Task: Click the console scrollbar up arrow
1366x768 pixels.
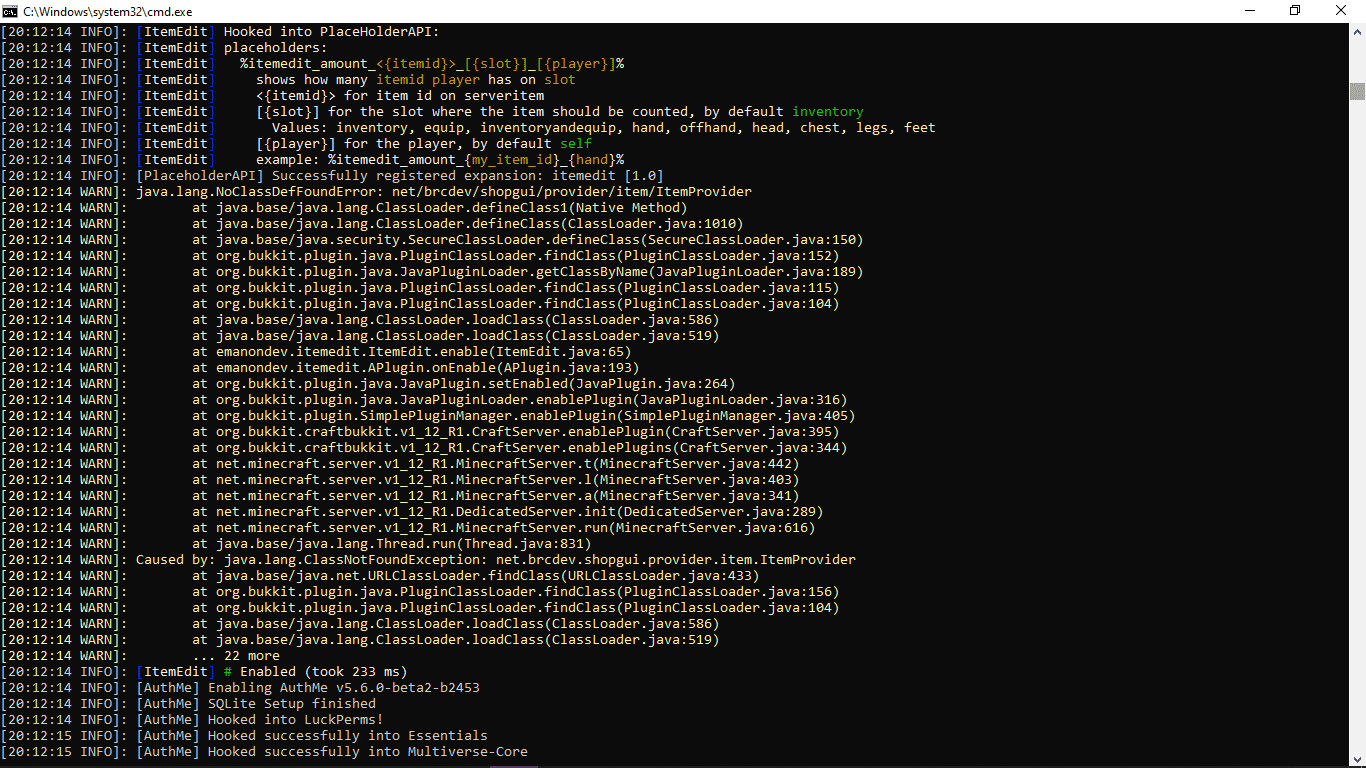Action: pos(1357,30)
